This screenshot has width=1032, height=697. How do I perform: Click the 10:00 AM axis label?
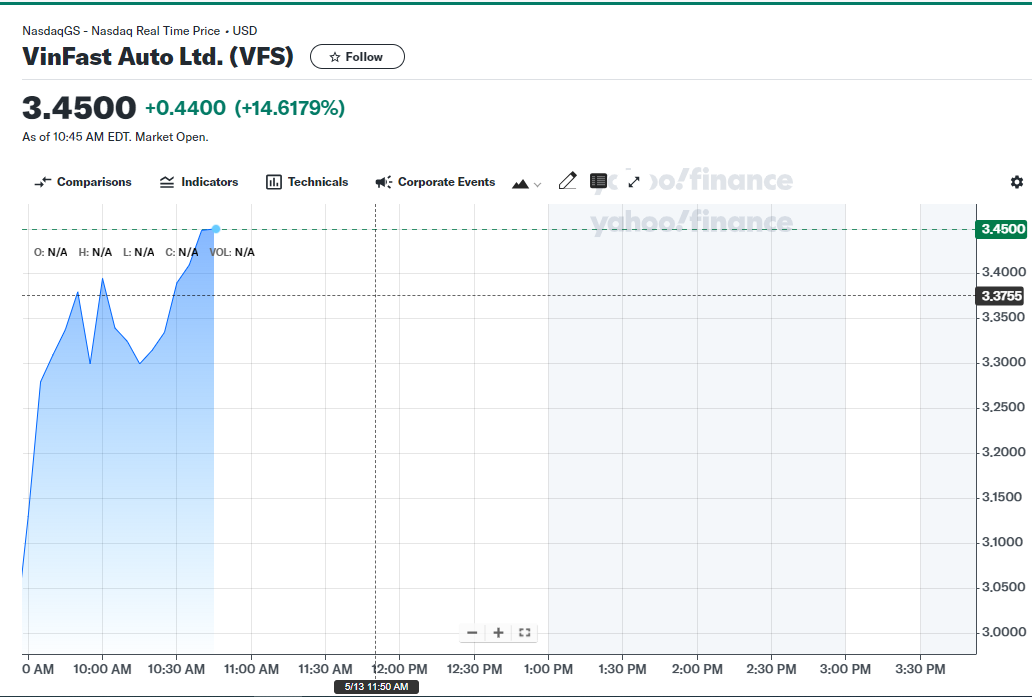102,669
